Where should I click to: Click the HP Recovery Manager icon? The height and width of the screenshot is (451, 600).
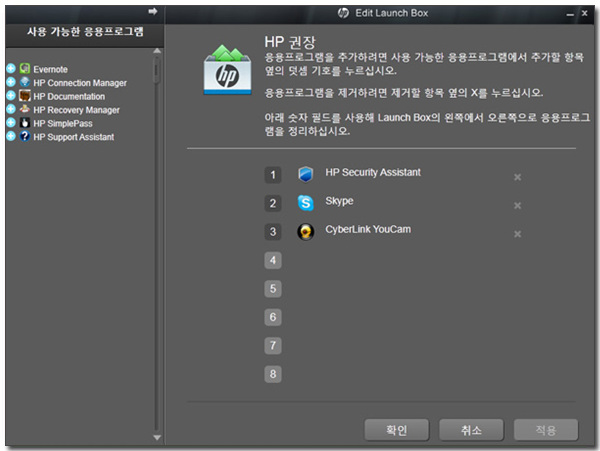pos(25,109)
